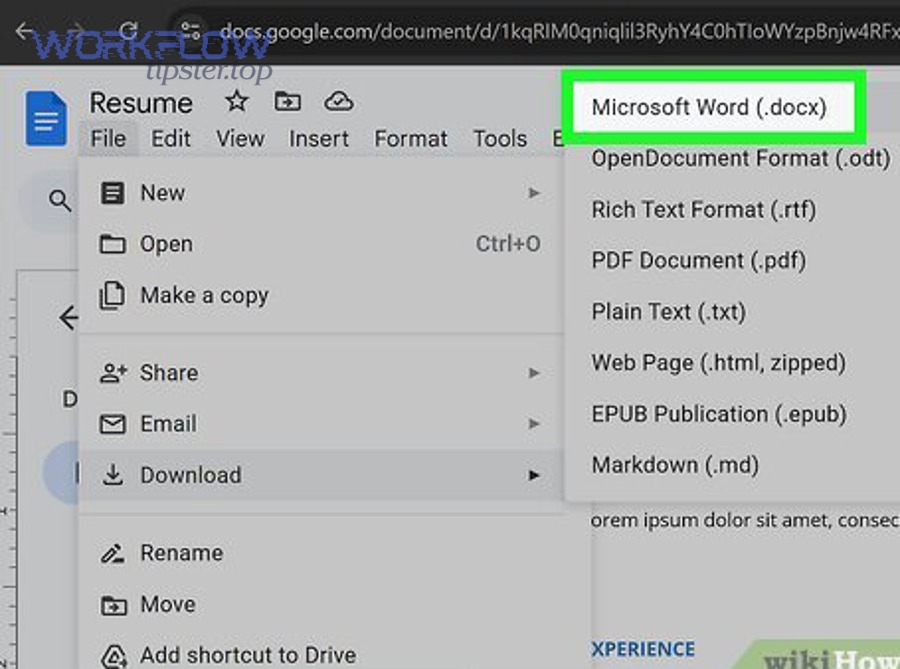This screenshot has height=669, width=900.
Task: Select Make a copy
Action: point(320,295)
